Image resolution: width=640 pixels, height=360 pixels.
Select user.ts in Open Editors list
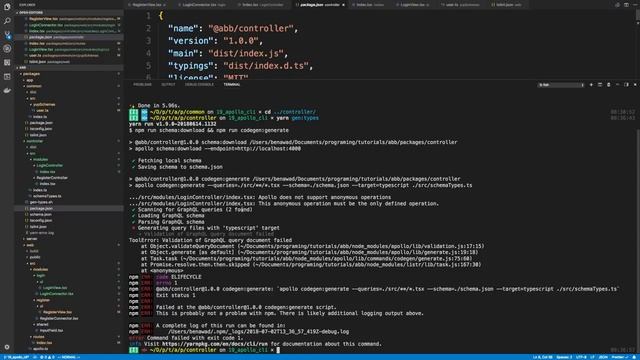coord(69,56)
